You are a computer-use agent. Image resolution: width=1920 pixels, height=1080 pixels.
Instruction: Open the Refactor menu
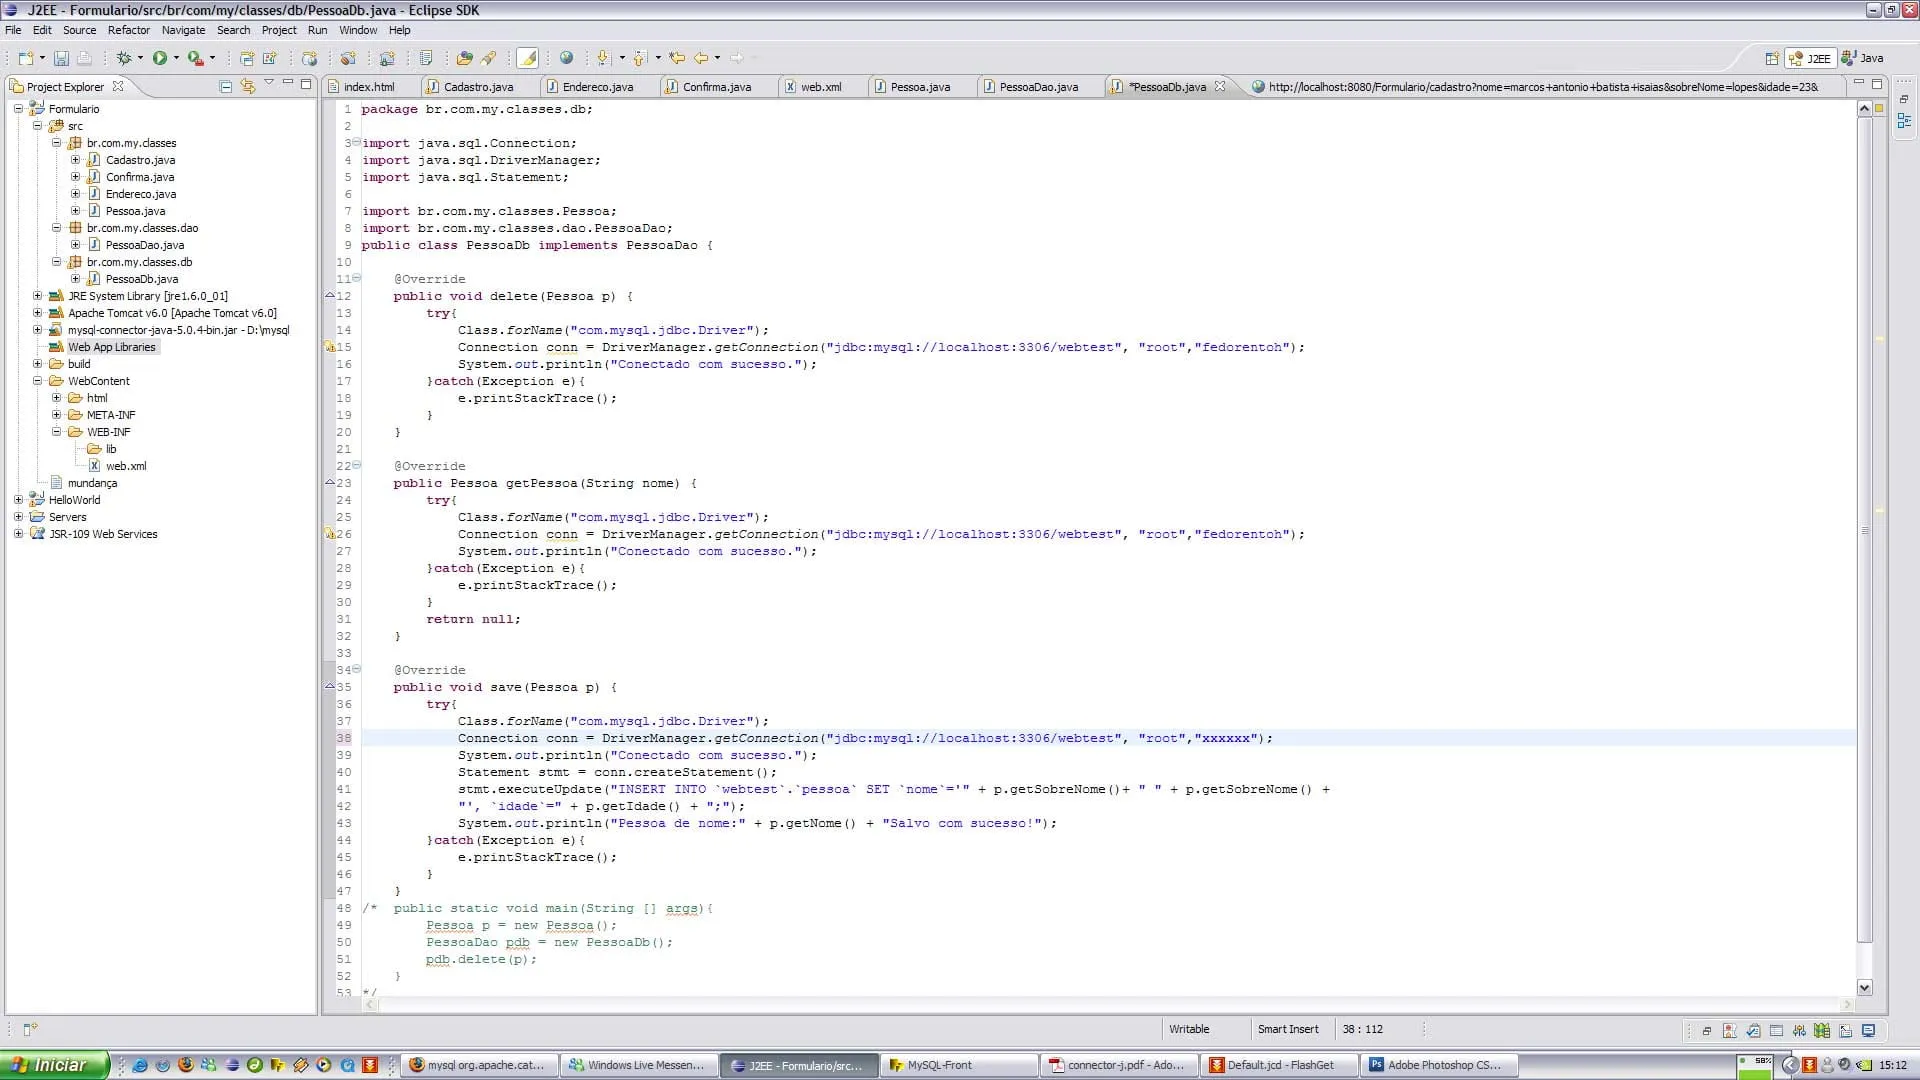click(128, 30)
